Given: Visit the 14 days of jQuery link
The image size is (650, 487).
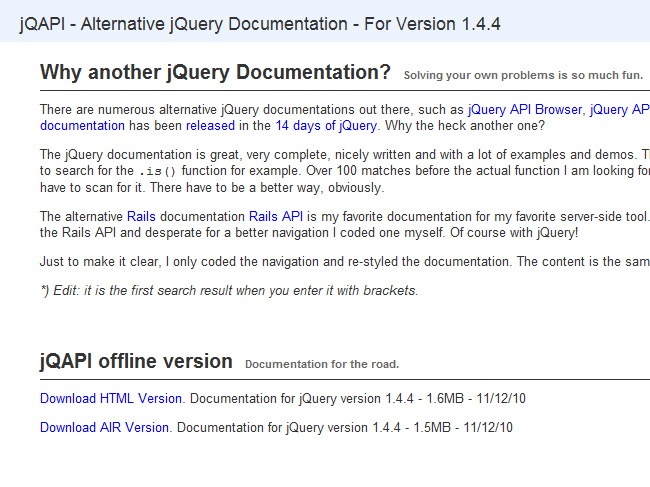Looking at the screenshot, I should tap(326, 126).
